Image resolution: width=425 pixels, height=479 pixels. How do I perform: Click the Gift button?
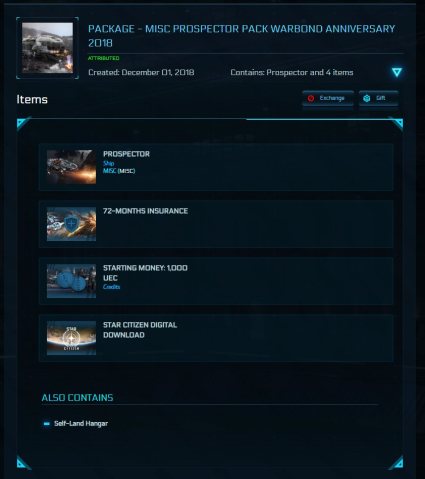[378, 98]
